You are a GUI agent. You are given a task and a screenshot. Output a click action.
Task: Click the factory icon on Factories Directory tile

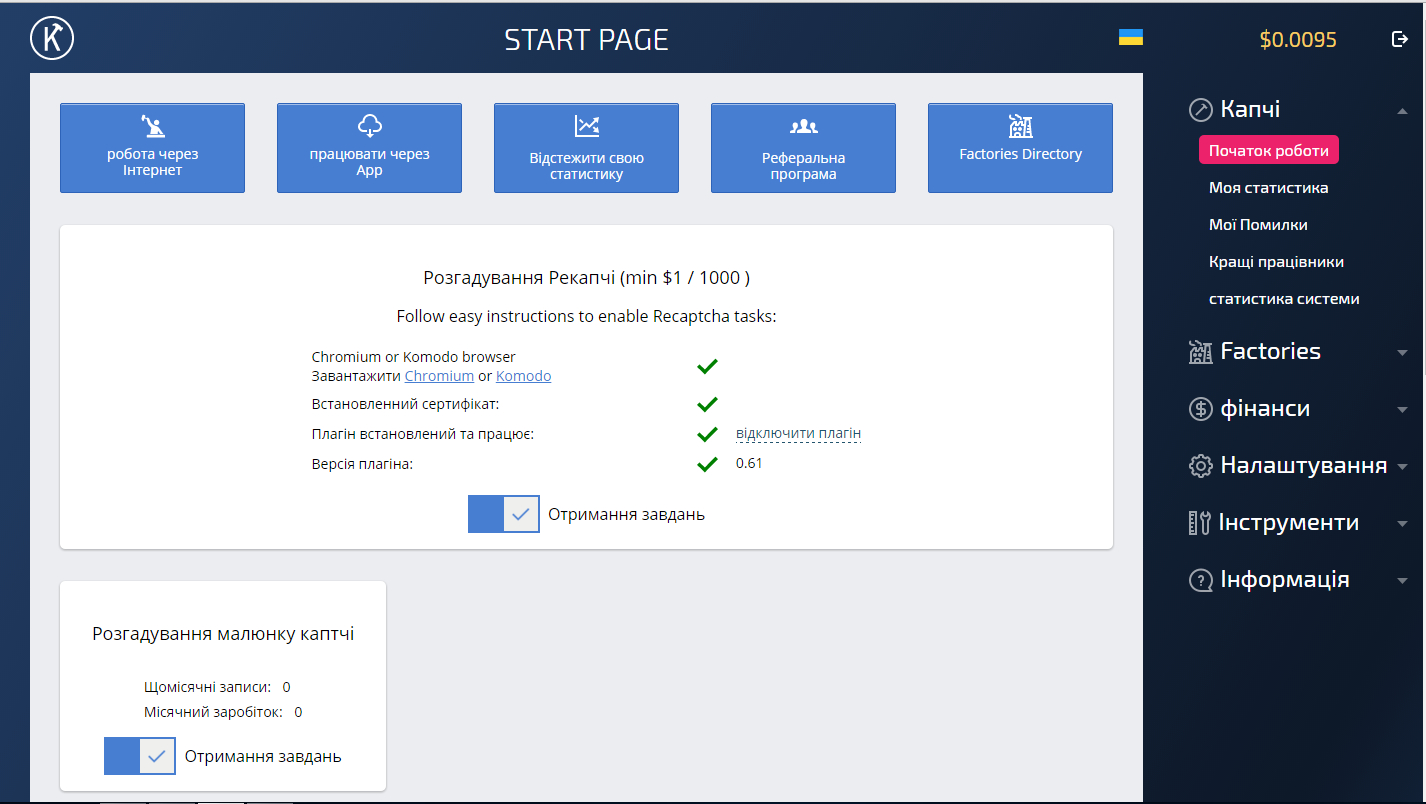[1020, 126]
